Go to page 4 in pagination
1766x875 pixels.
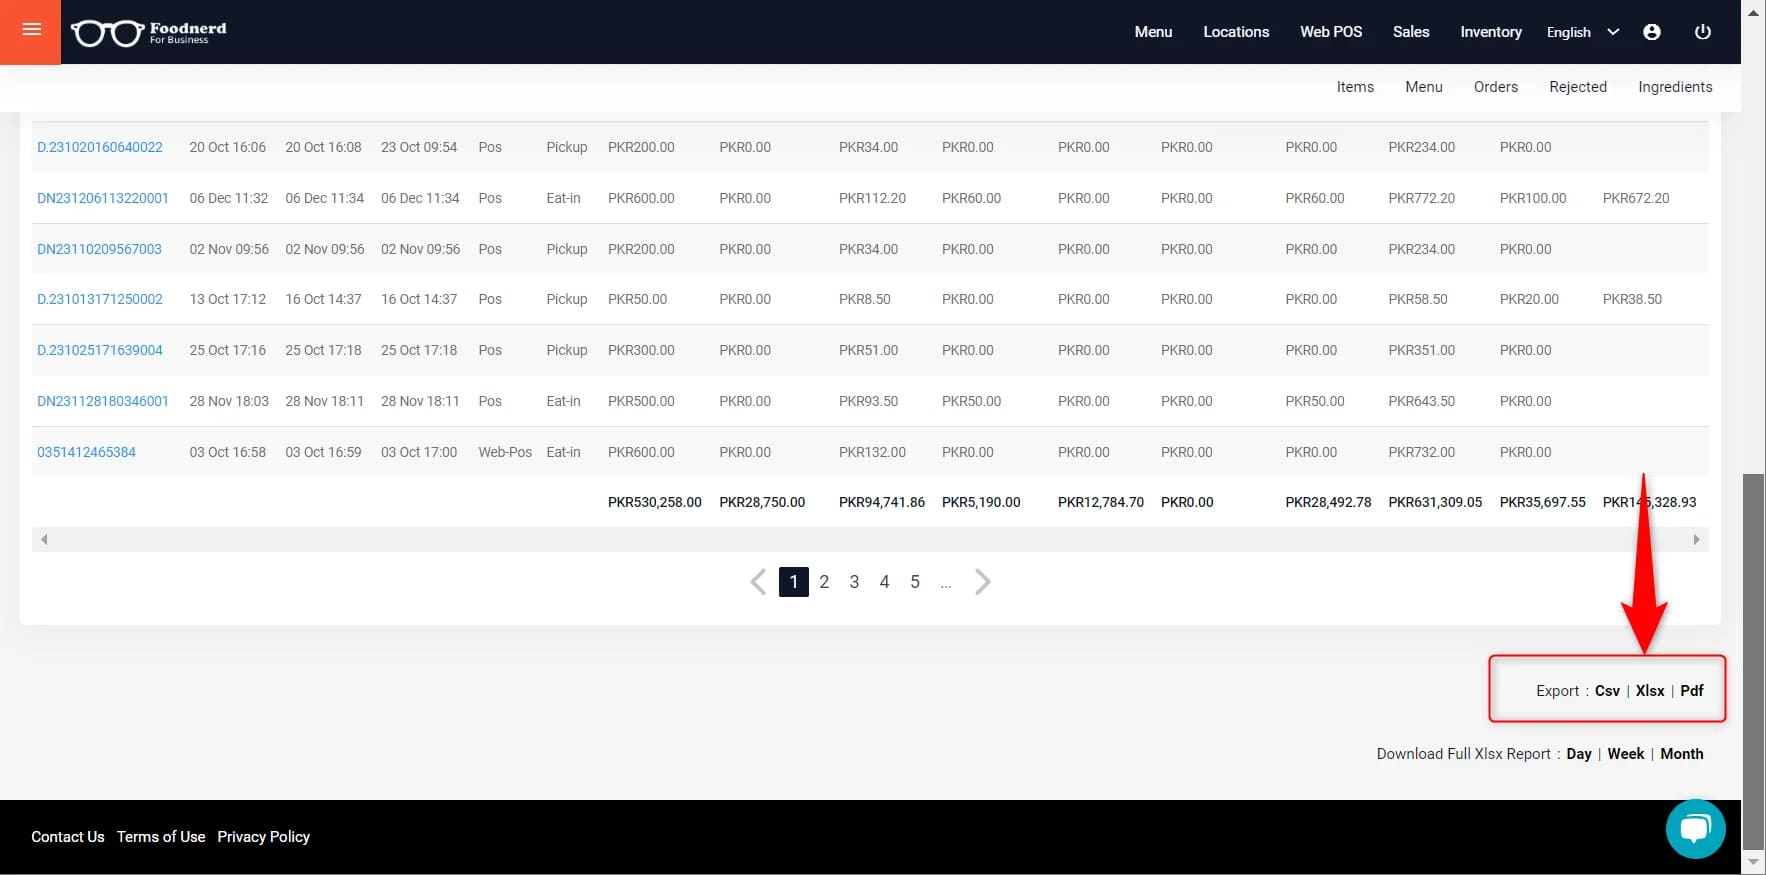(x=884, y=582)
